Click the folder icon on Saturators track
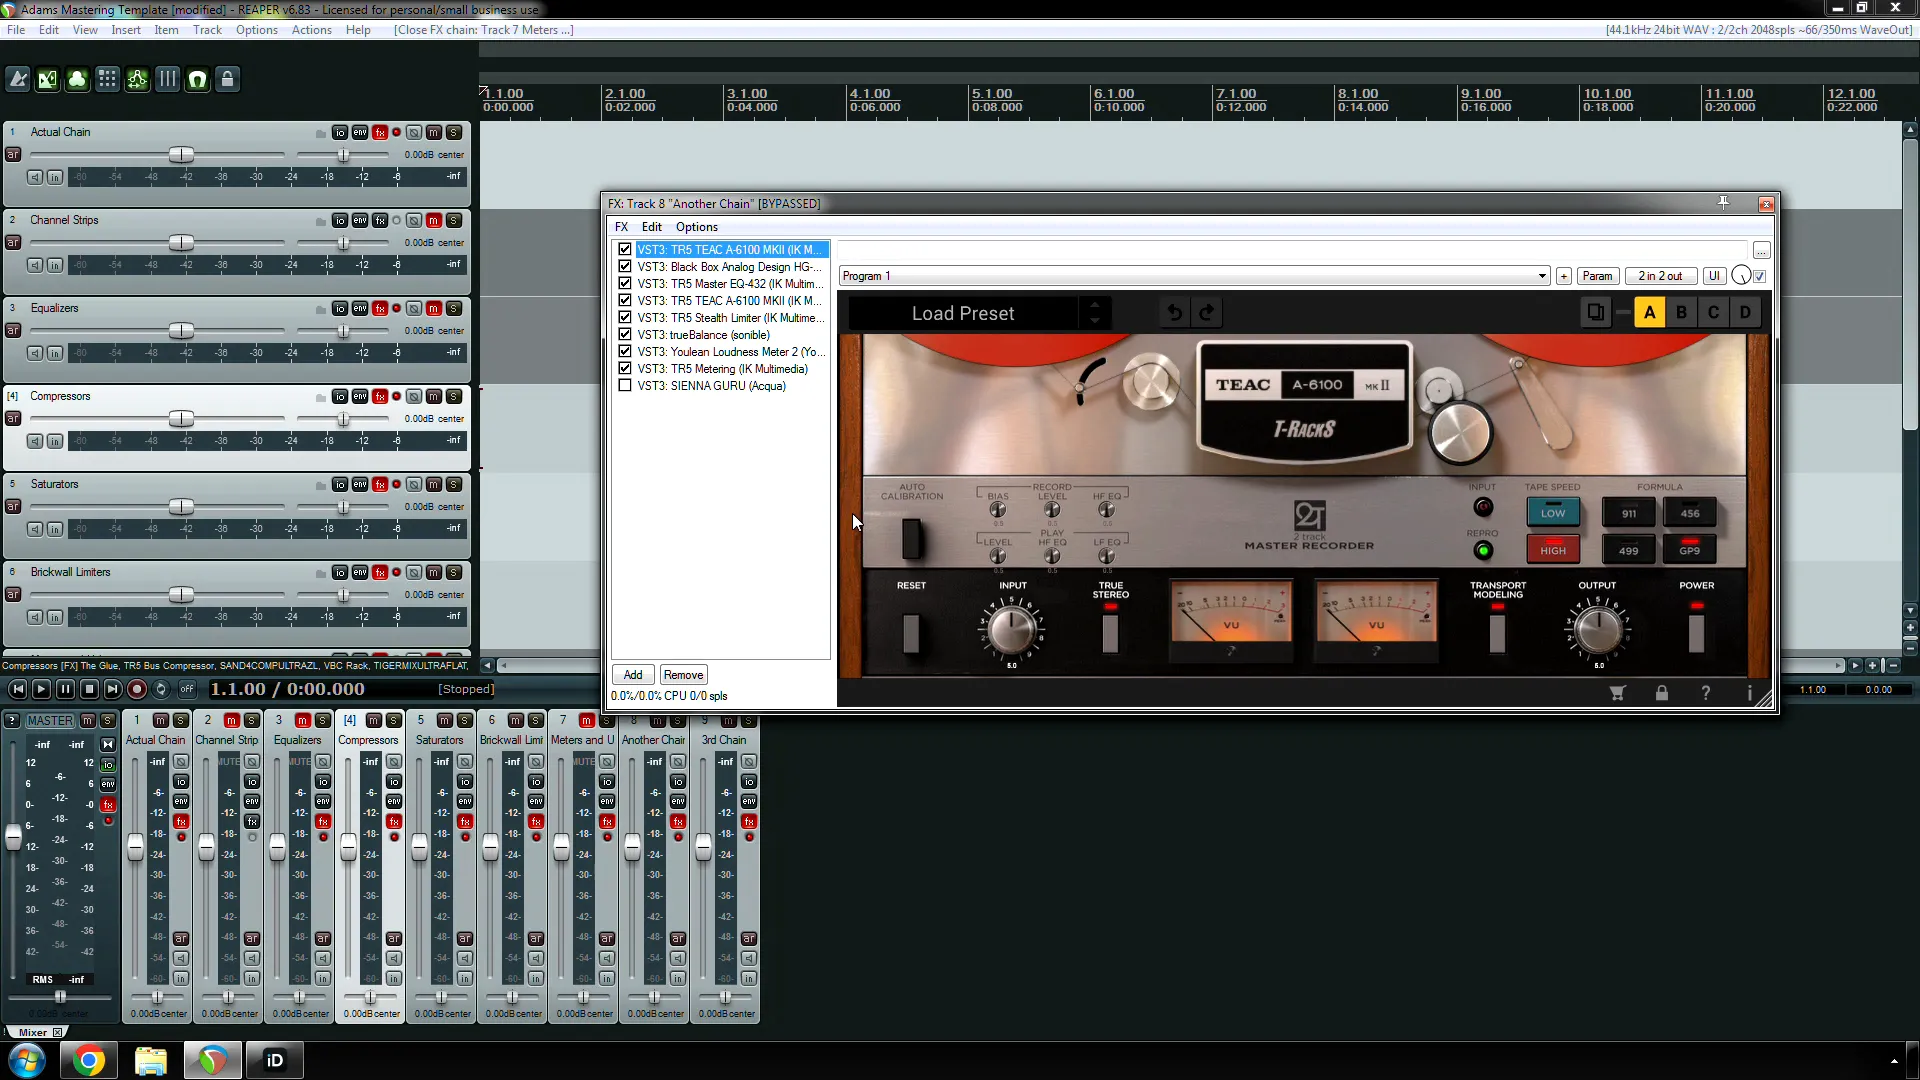This screenshot has height=1080, width=1920. (321, 485)
